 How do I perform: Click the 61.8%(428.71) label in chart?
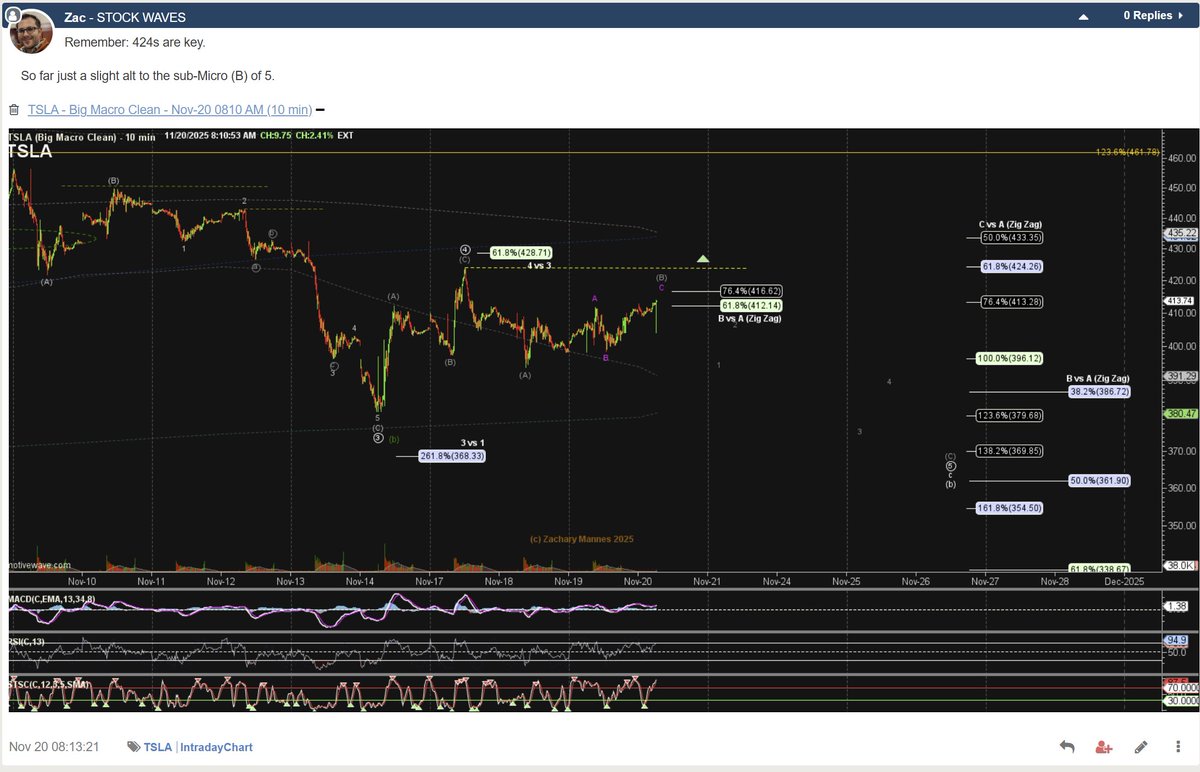point(521,253)
